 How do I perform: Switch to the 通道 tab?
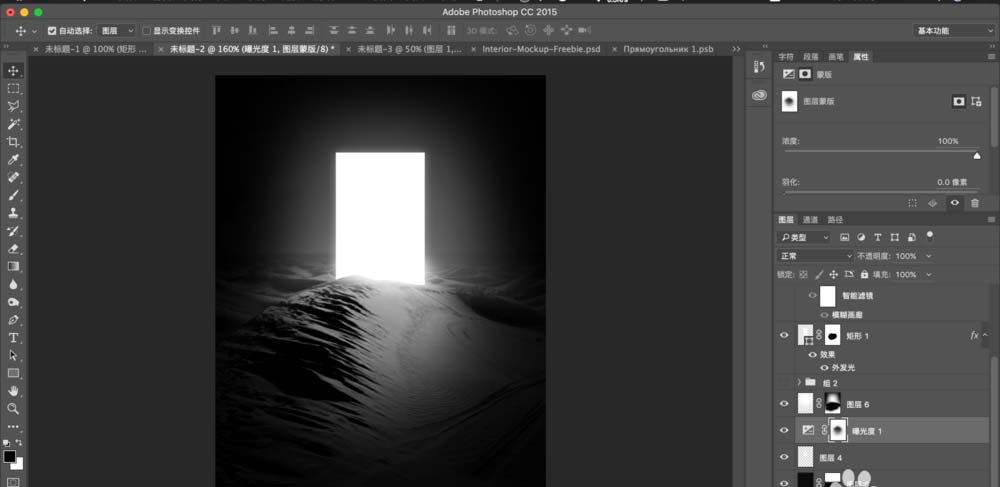point(810,219)
